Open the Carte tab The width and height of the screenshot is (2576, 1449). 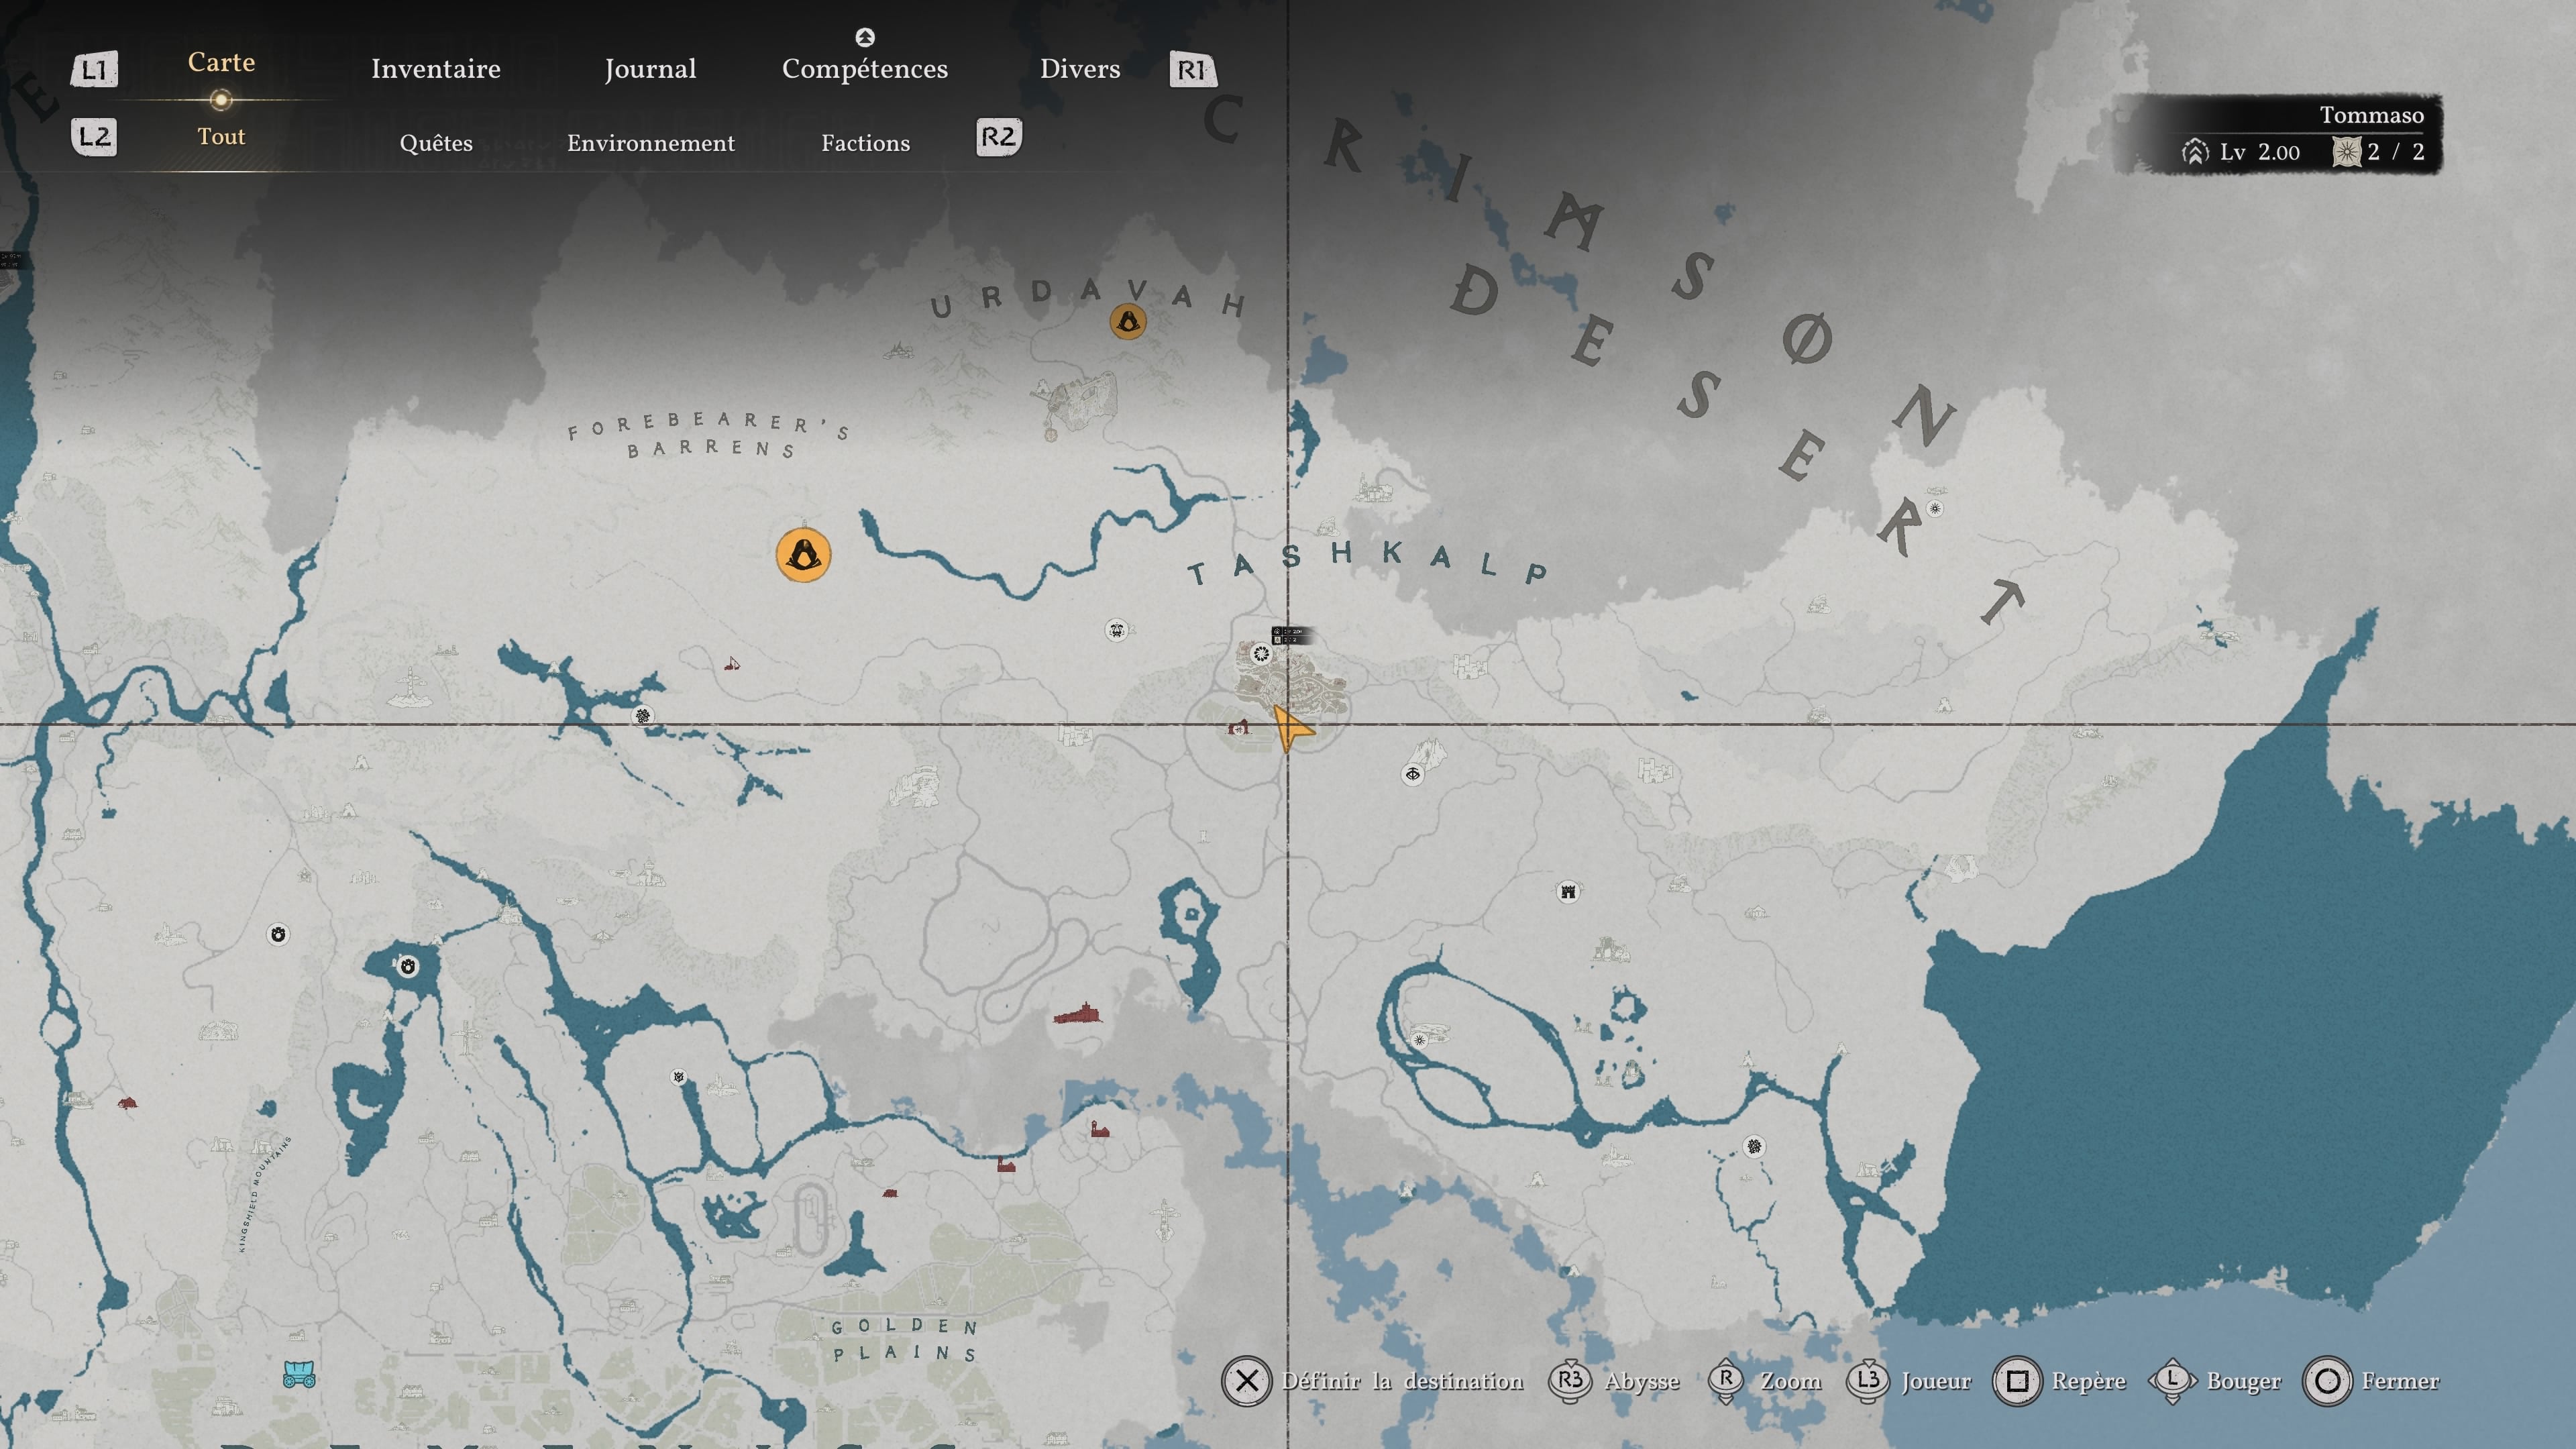[221, 62]
